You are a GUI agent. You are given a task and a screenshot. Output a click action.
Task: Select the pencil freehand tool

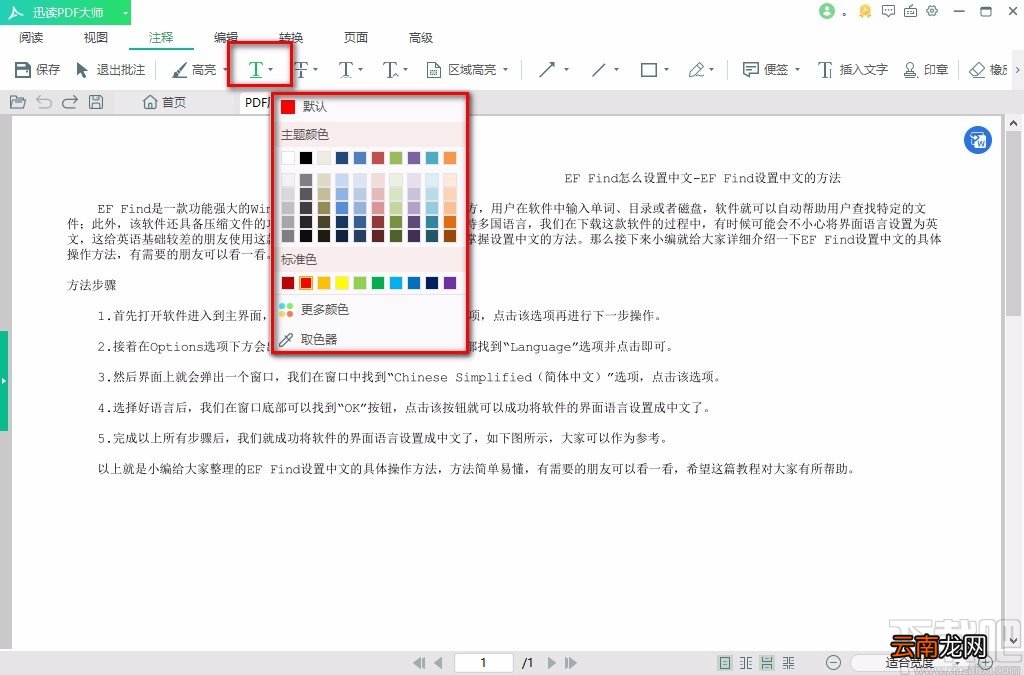(x=696, y=69)
